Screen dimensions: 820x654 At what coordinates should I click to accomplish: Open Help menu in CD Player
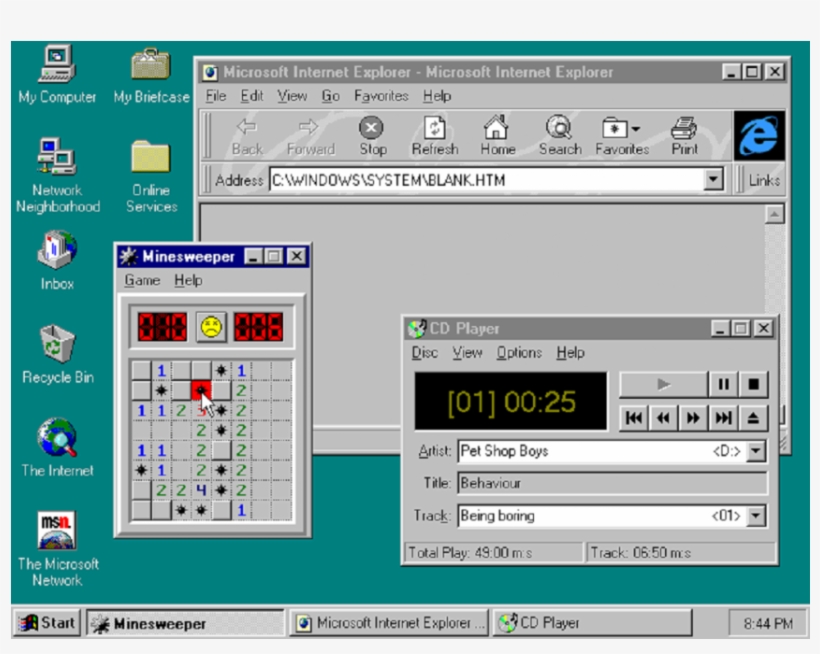(x=570, y=353)
